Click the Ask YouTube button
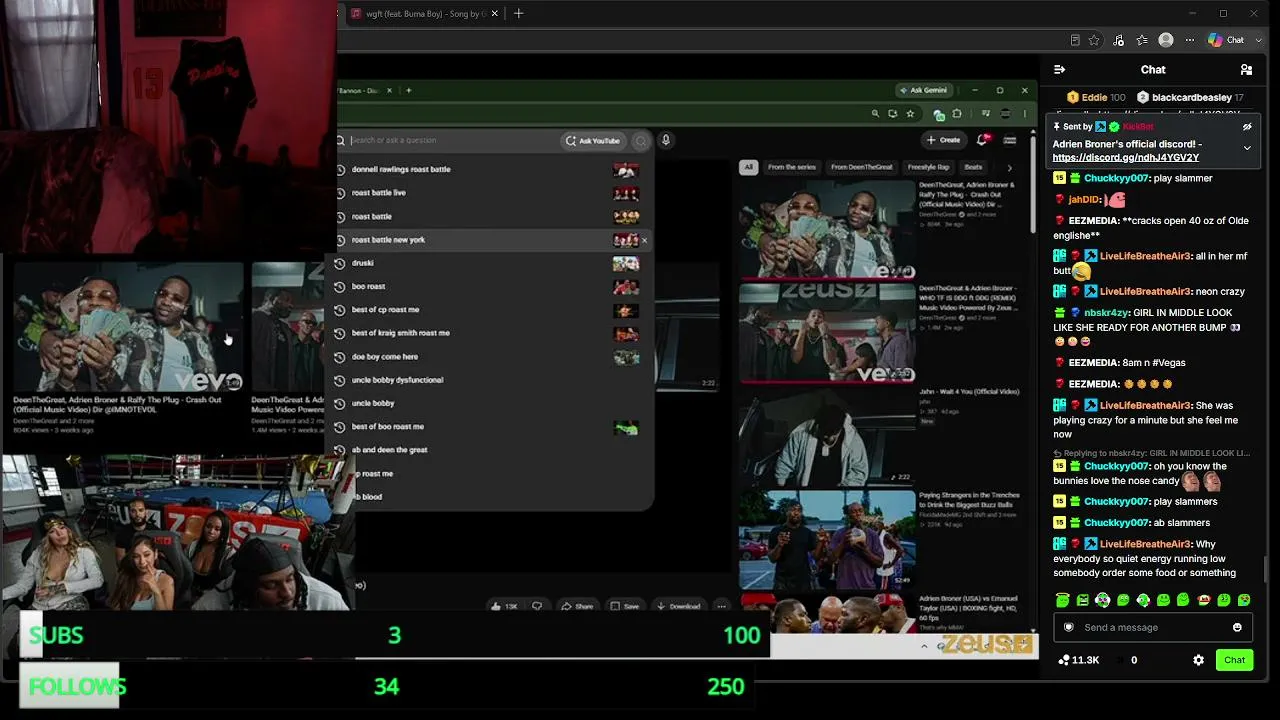 click(x=593, y=141)
